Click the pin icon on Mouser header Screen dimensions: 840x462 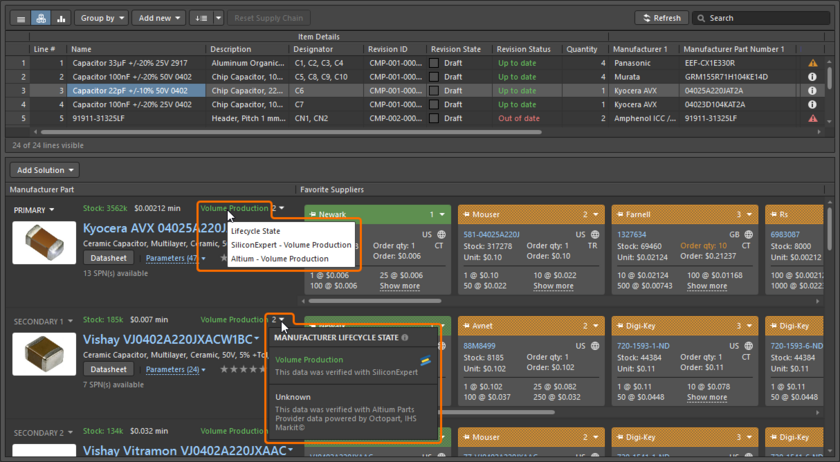pos(467,214)
